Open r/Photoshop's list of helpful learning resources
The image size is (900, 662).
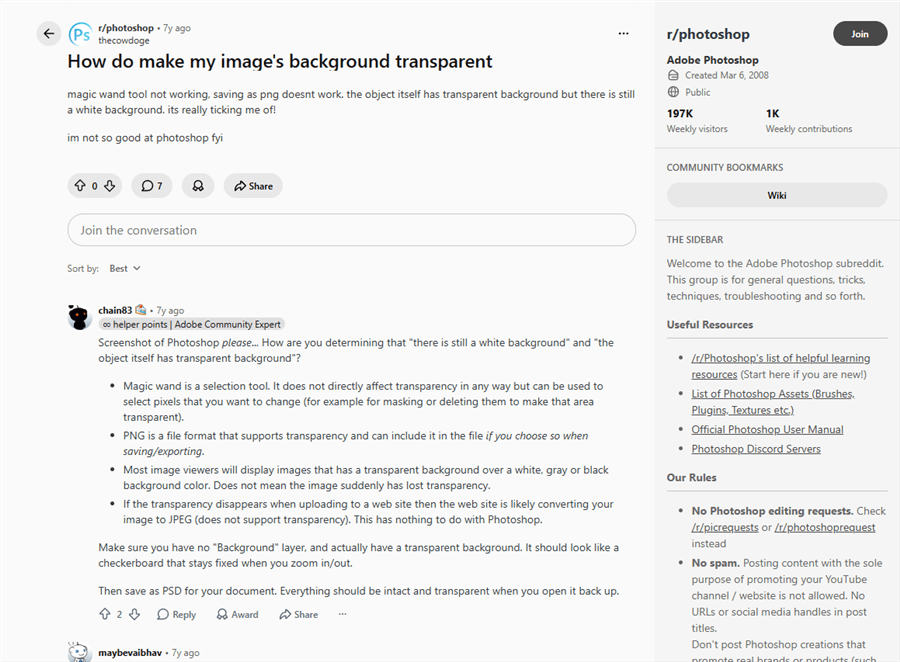pos(781,366)
